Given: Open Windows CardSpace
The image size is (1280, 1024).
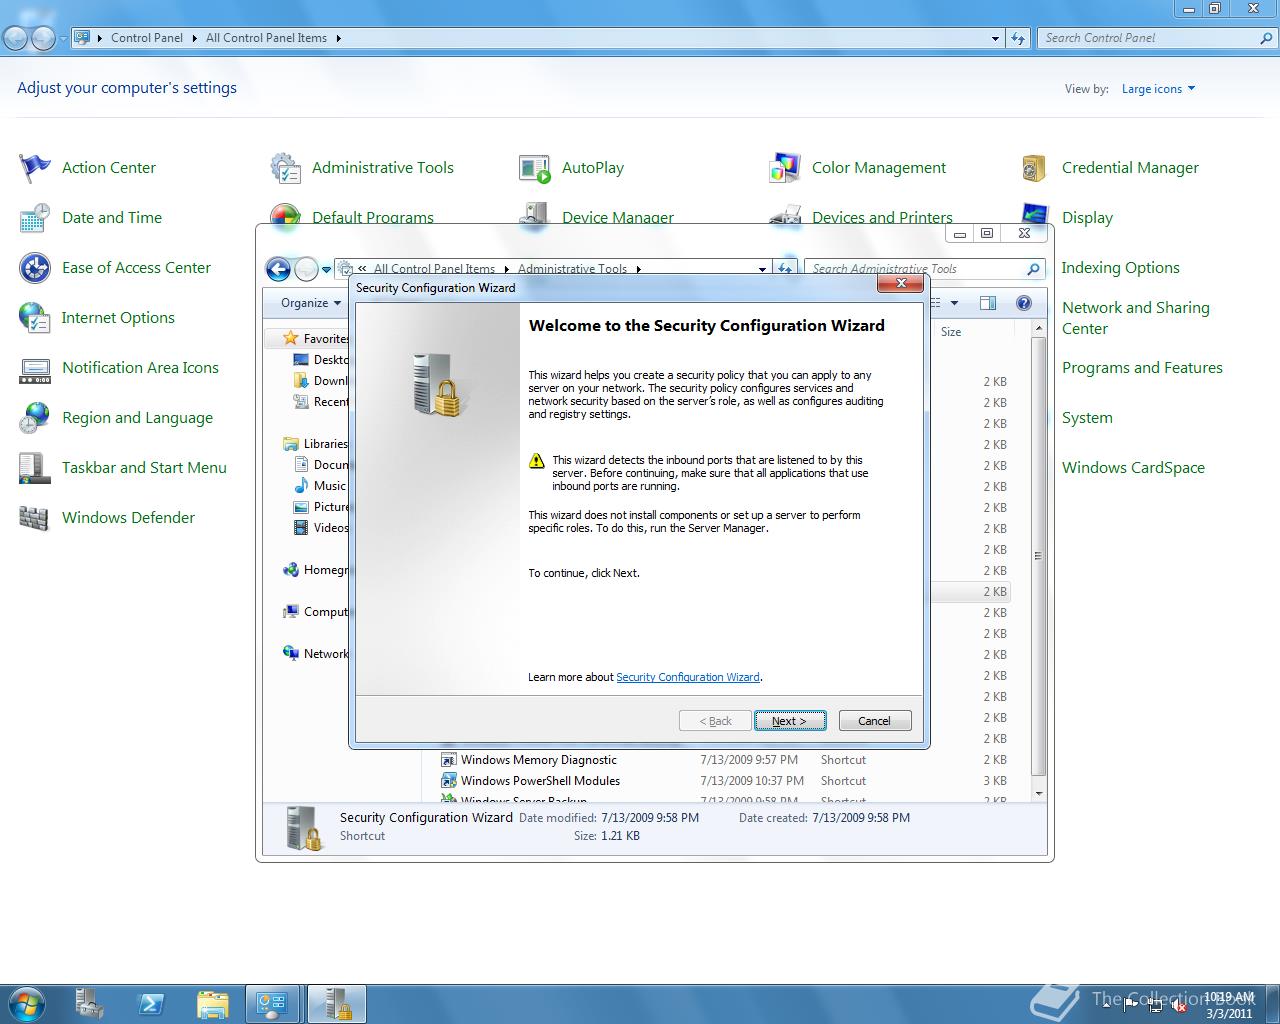Looking at the screenshot, I should [x=1133, y=468].
